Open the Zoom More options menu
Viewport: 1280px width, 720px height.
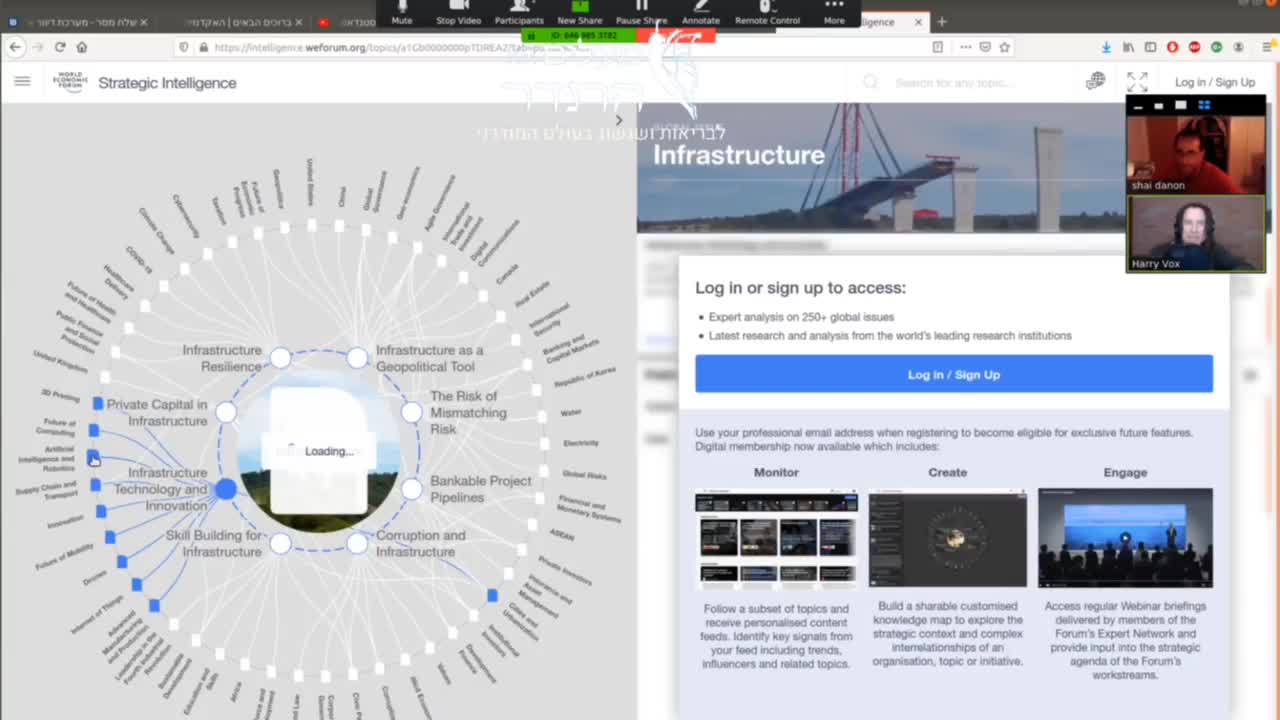(834, 12)
